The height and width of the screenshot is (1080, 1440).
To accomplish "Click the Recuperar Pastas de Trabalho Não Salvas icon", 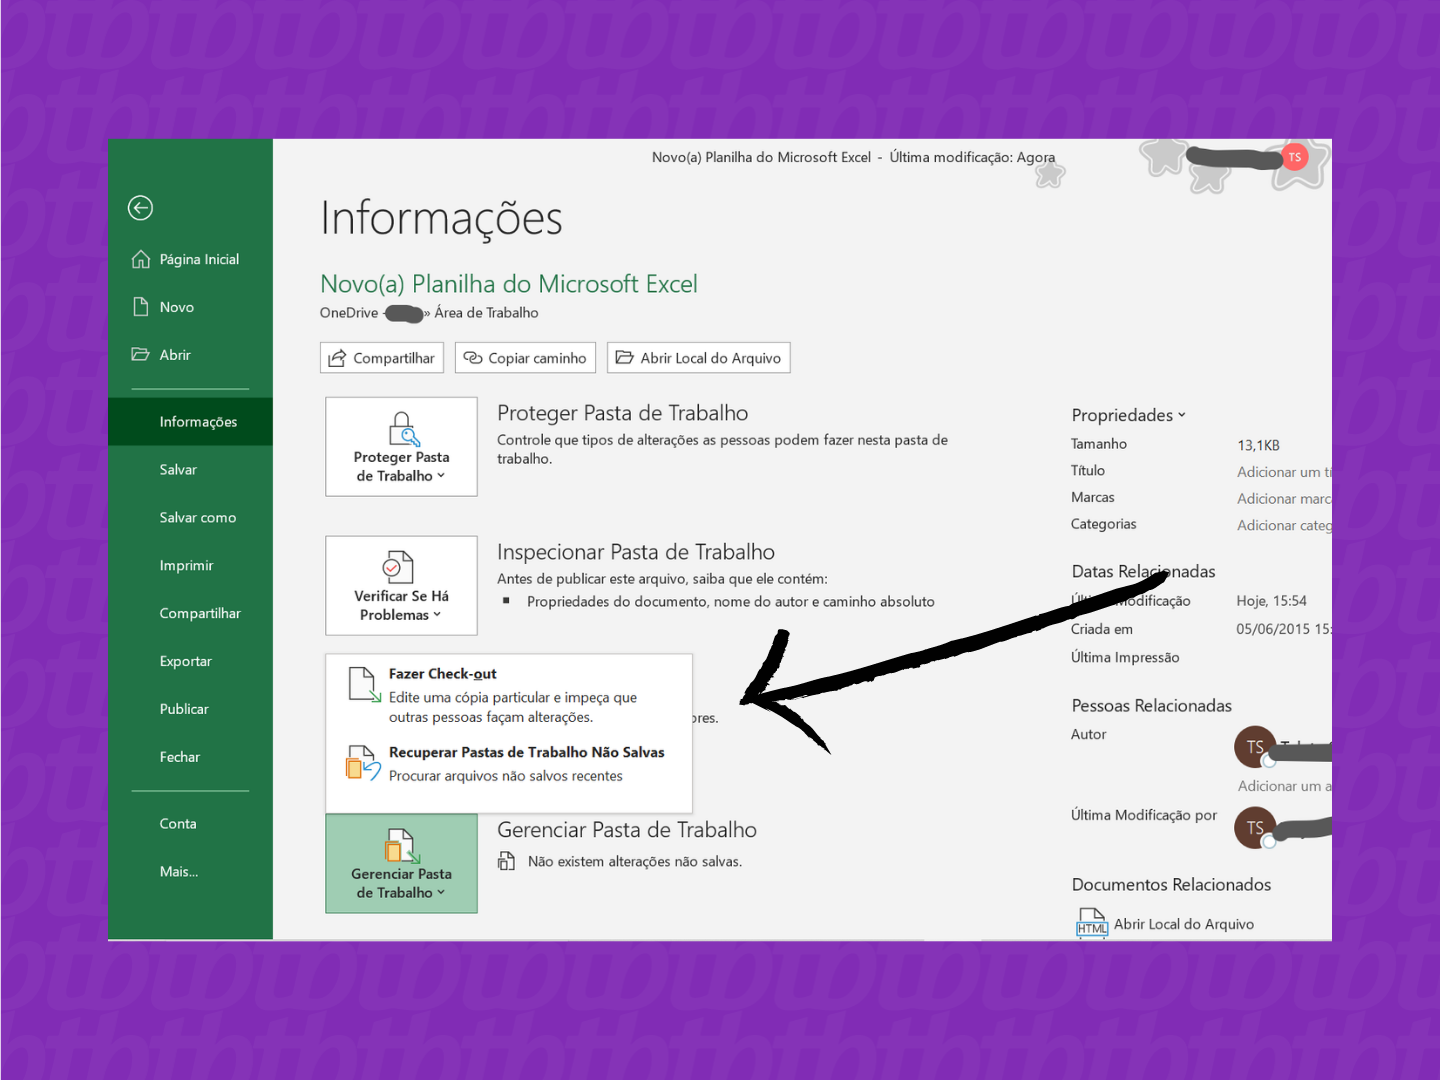I will click(x=363, y=763).
